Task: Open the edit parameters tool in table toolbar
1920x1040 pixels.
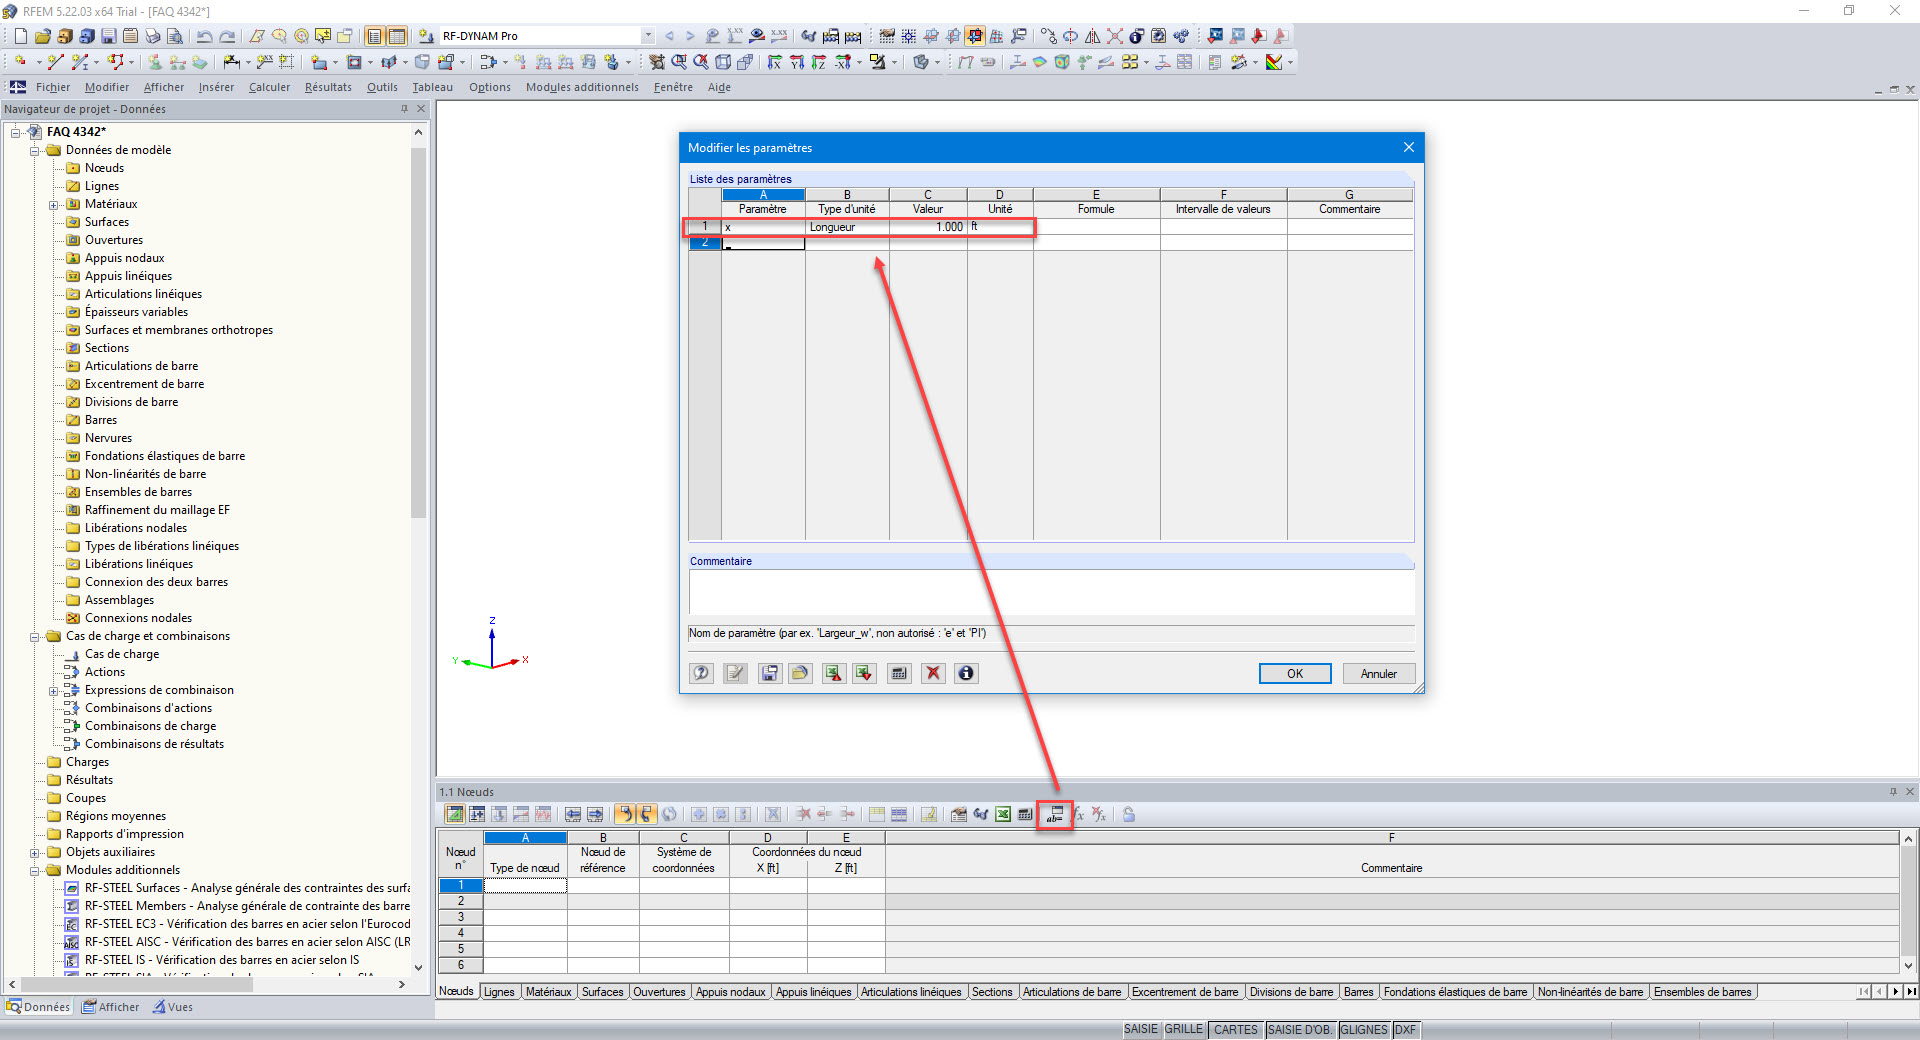Action: pos(1055,815)
